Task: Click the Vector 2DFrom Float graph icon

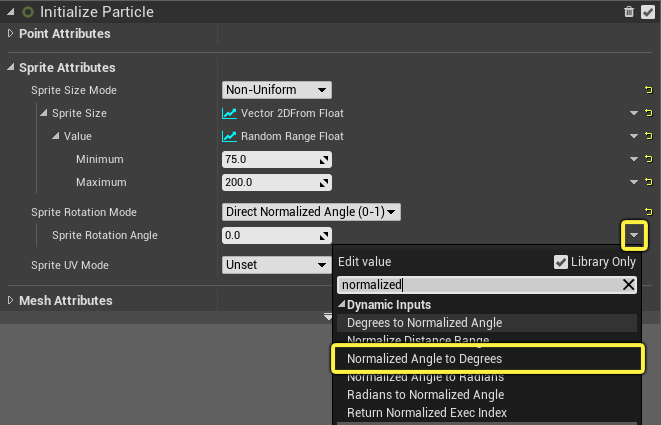Action: 229,113
